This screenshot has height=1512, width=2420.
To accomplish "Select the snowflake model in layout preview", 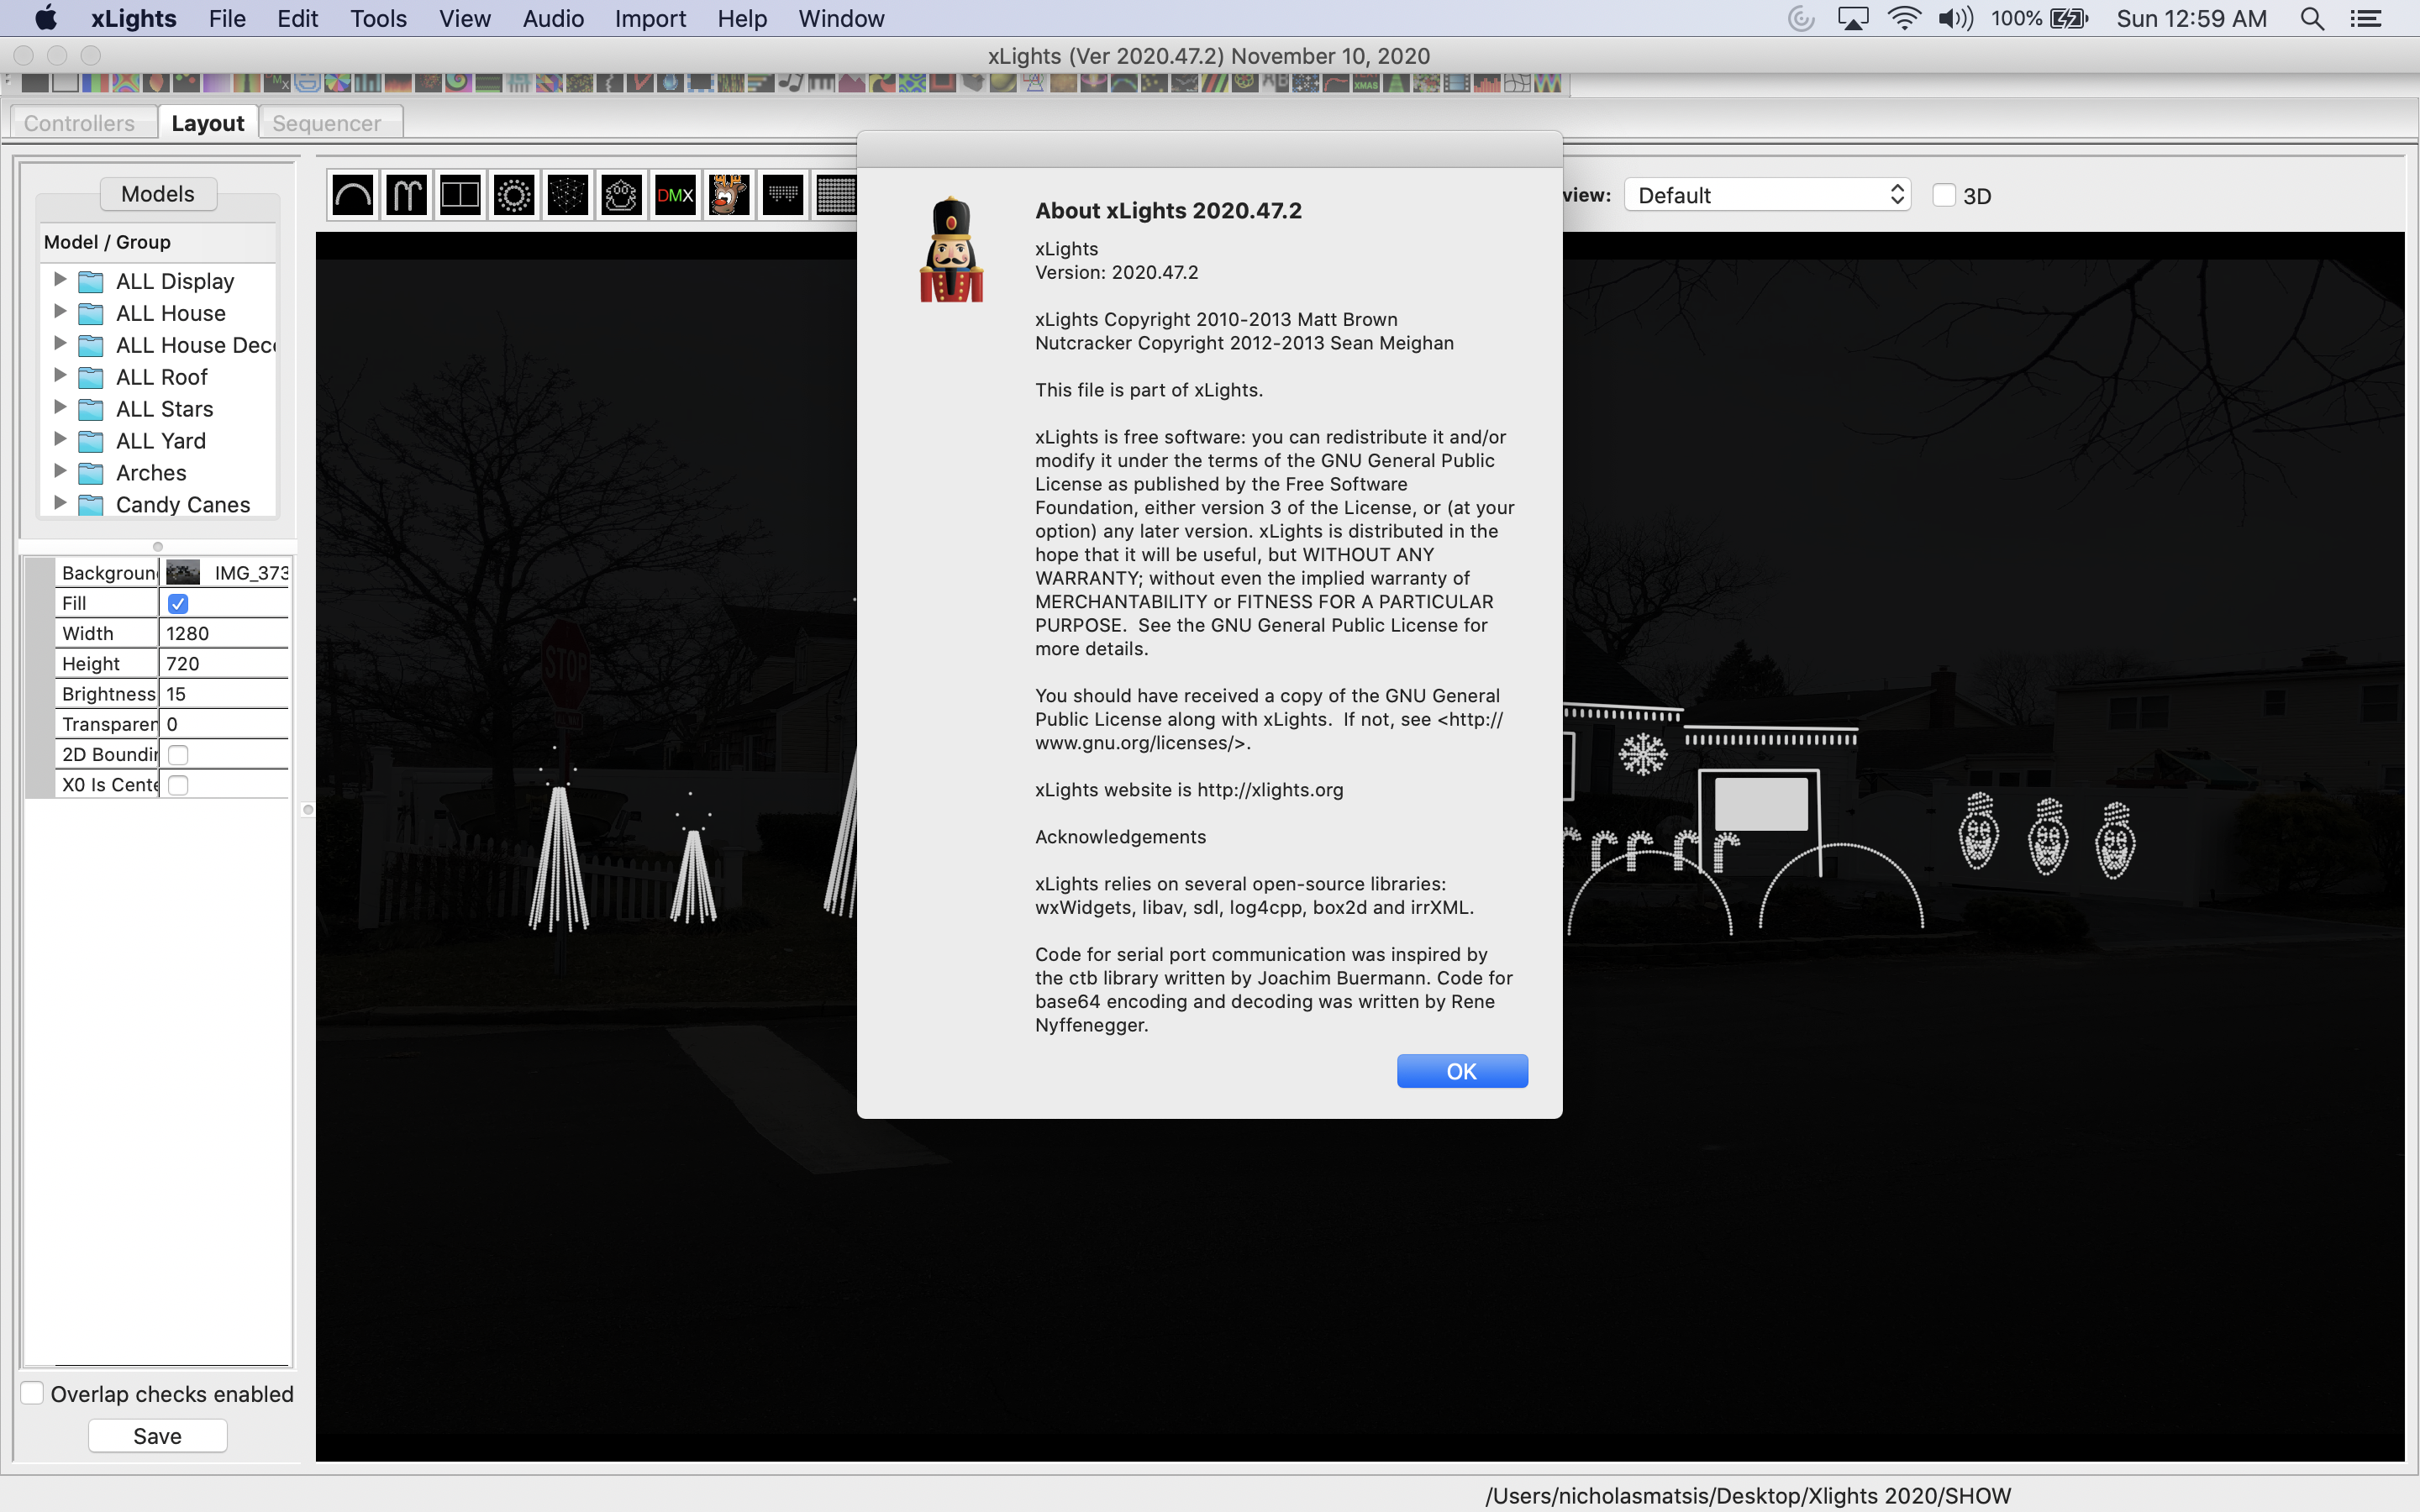I will (x=1643, y=754).
